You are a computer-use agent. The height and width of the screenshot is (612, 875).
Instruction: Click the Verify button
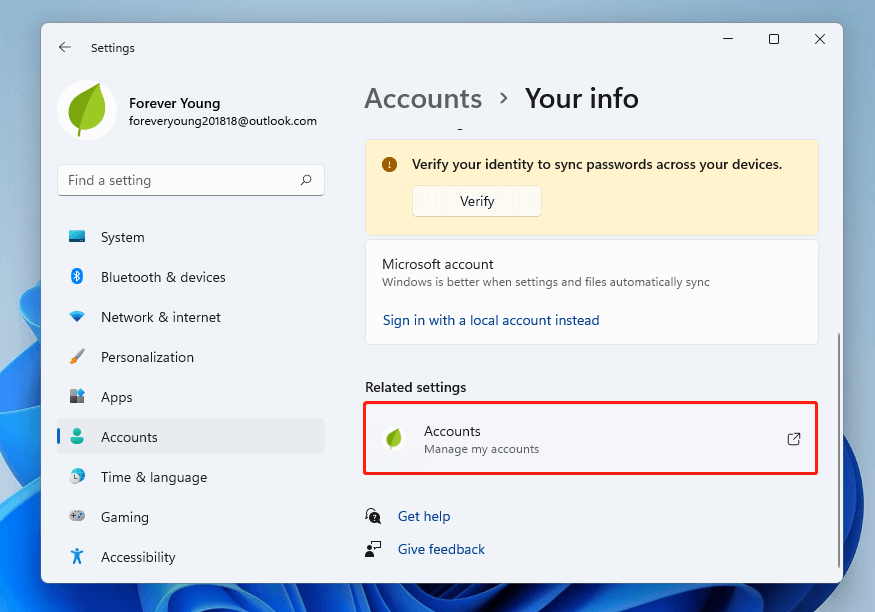pos(477,201)
